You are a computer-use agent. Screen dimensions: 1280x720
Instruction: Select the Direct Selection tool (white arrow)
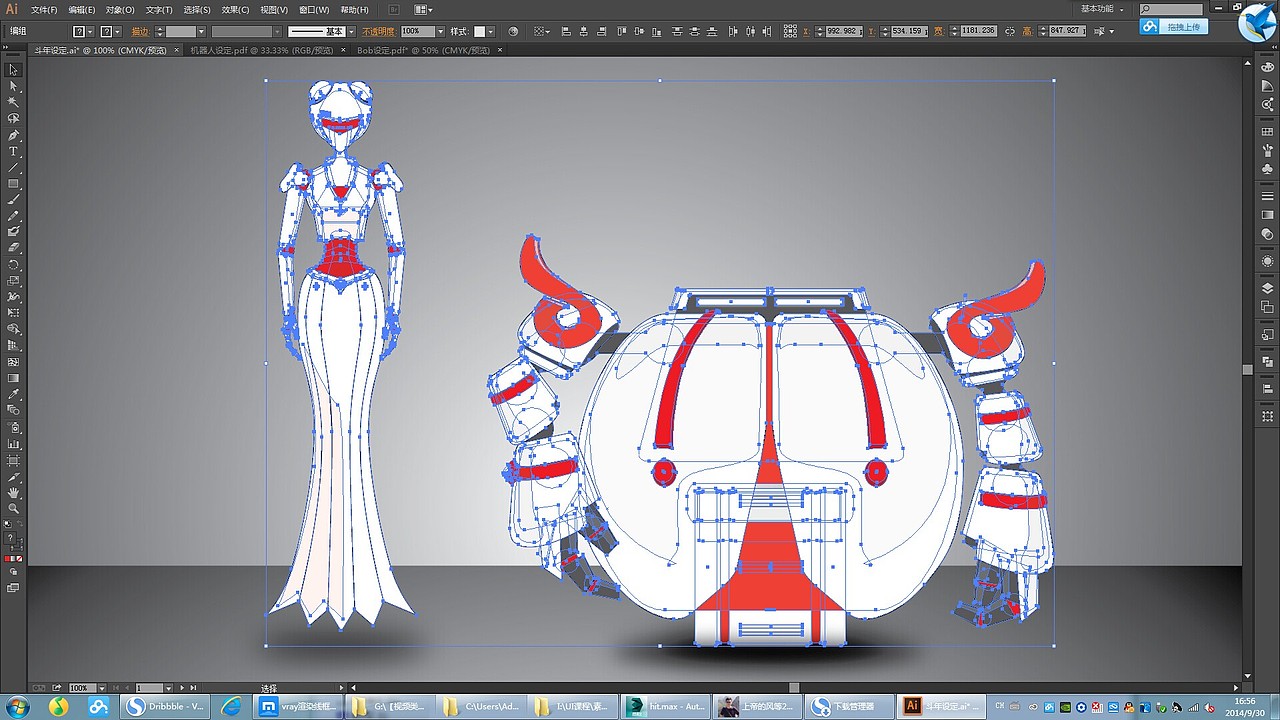click(14, 86)
